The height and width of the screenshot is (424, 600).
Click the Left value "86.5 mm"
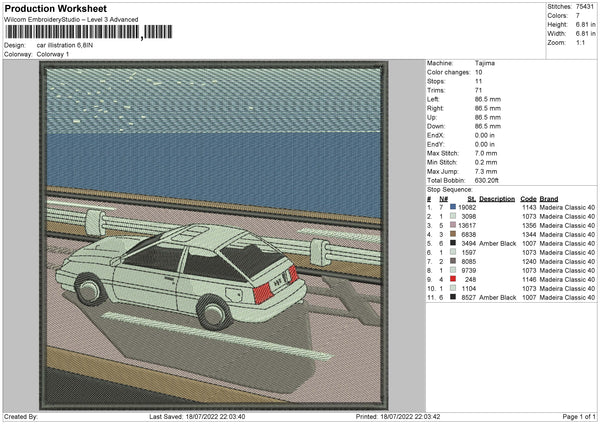click(488, 99)
